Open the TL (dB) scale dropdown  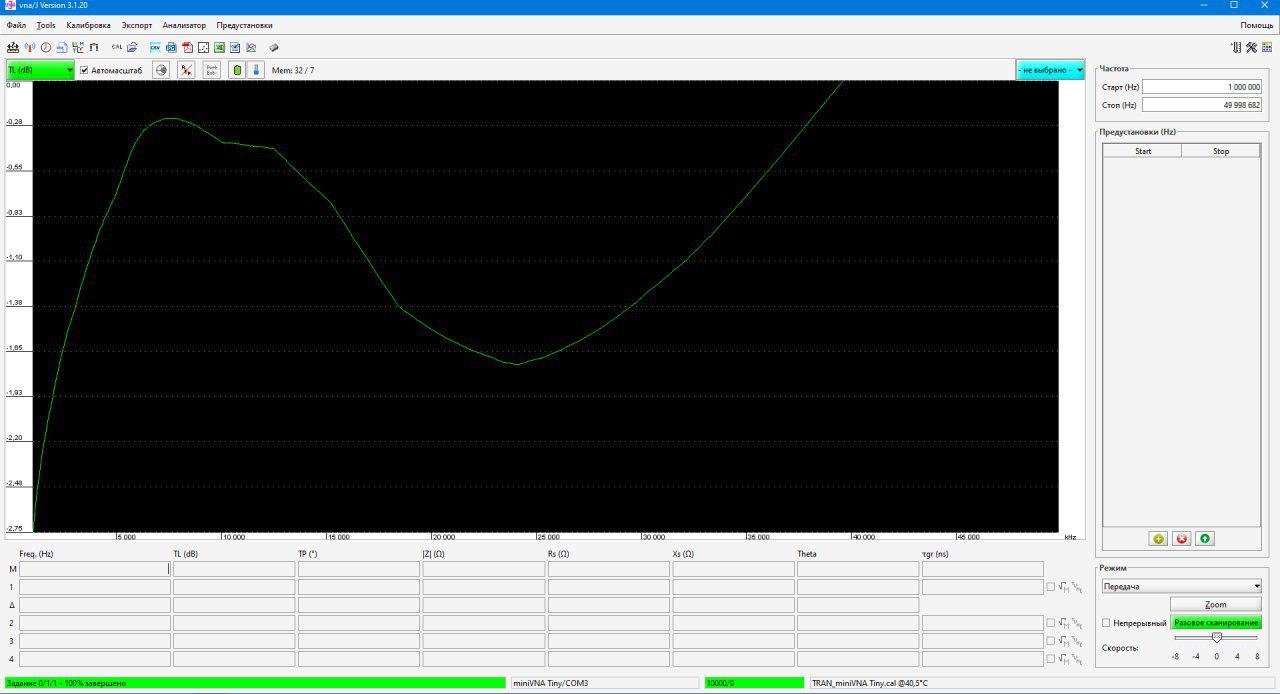[40, 70]
